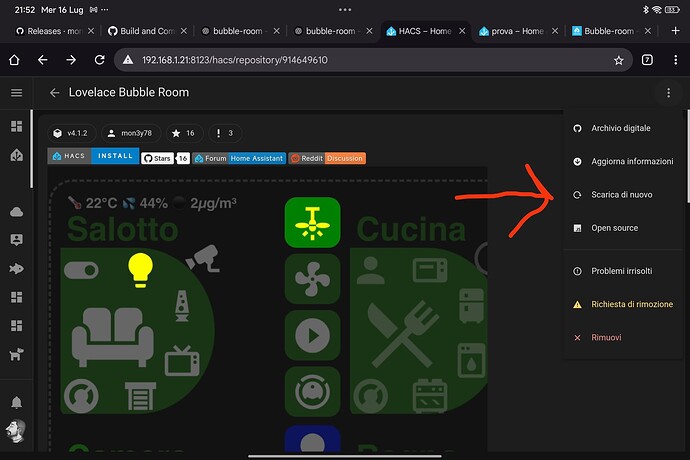690x460 pixels.
Task: Choose Scarica di nuovo from the menu
Action: coord(623,195)
